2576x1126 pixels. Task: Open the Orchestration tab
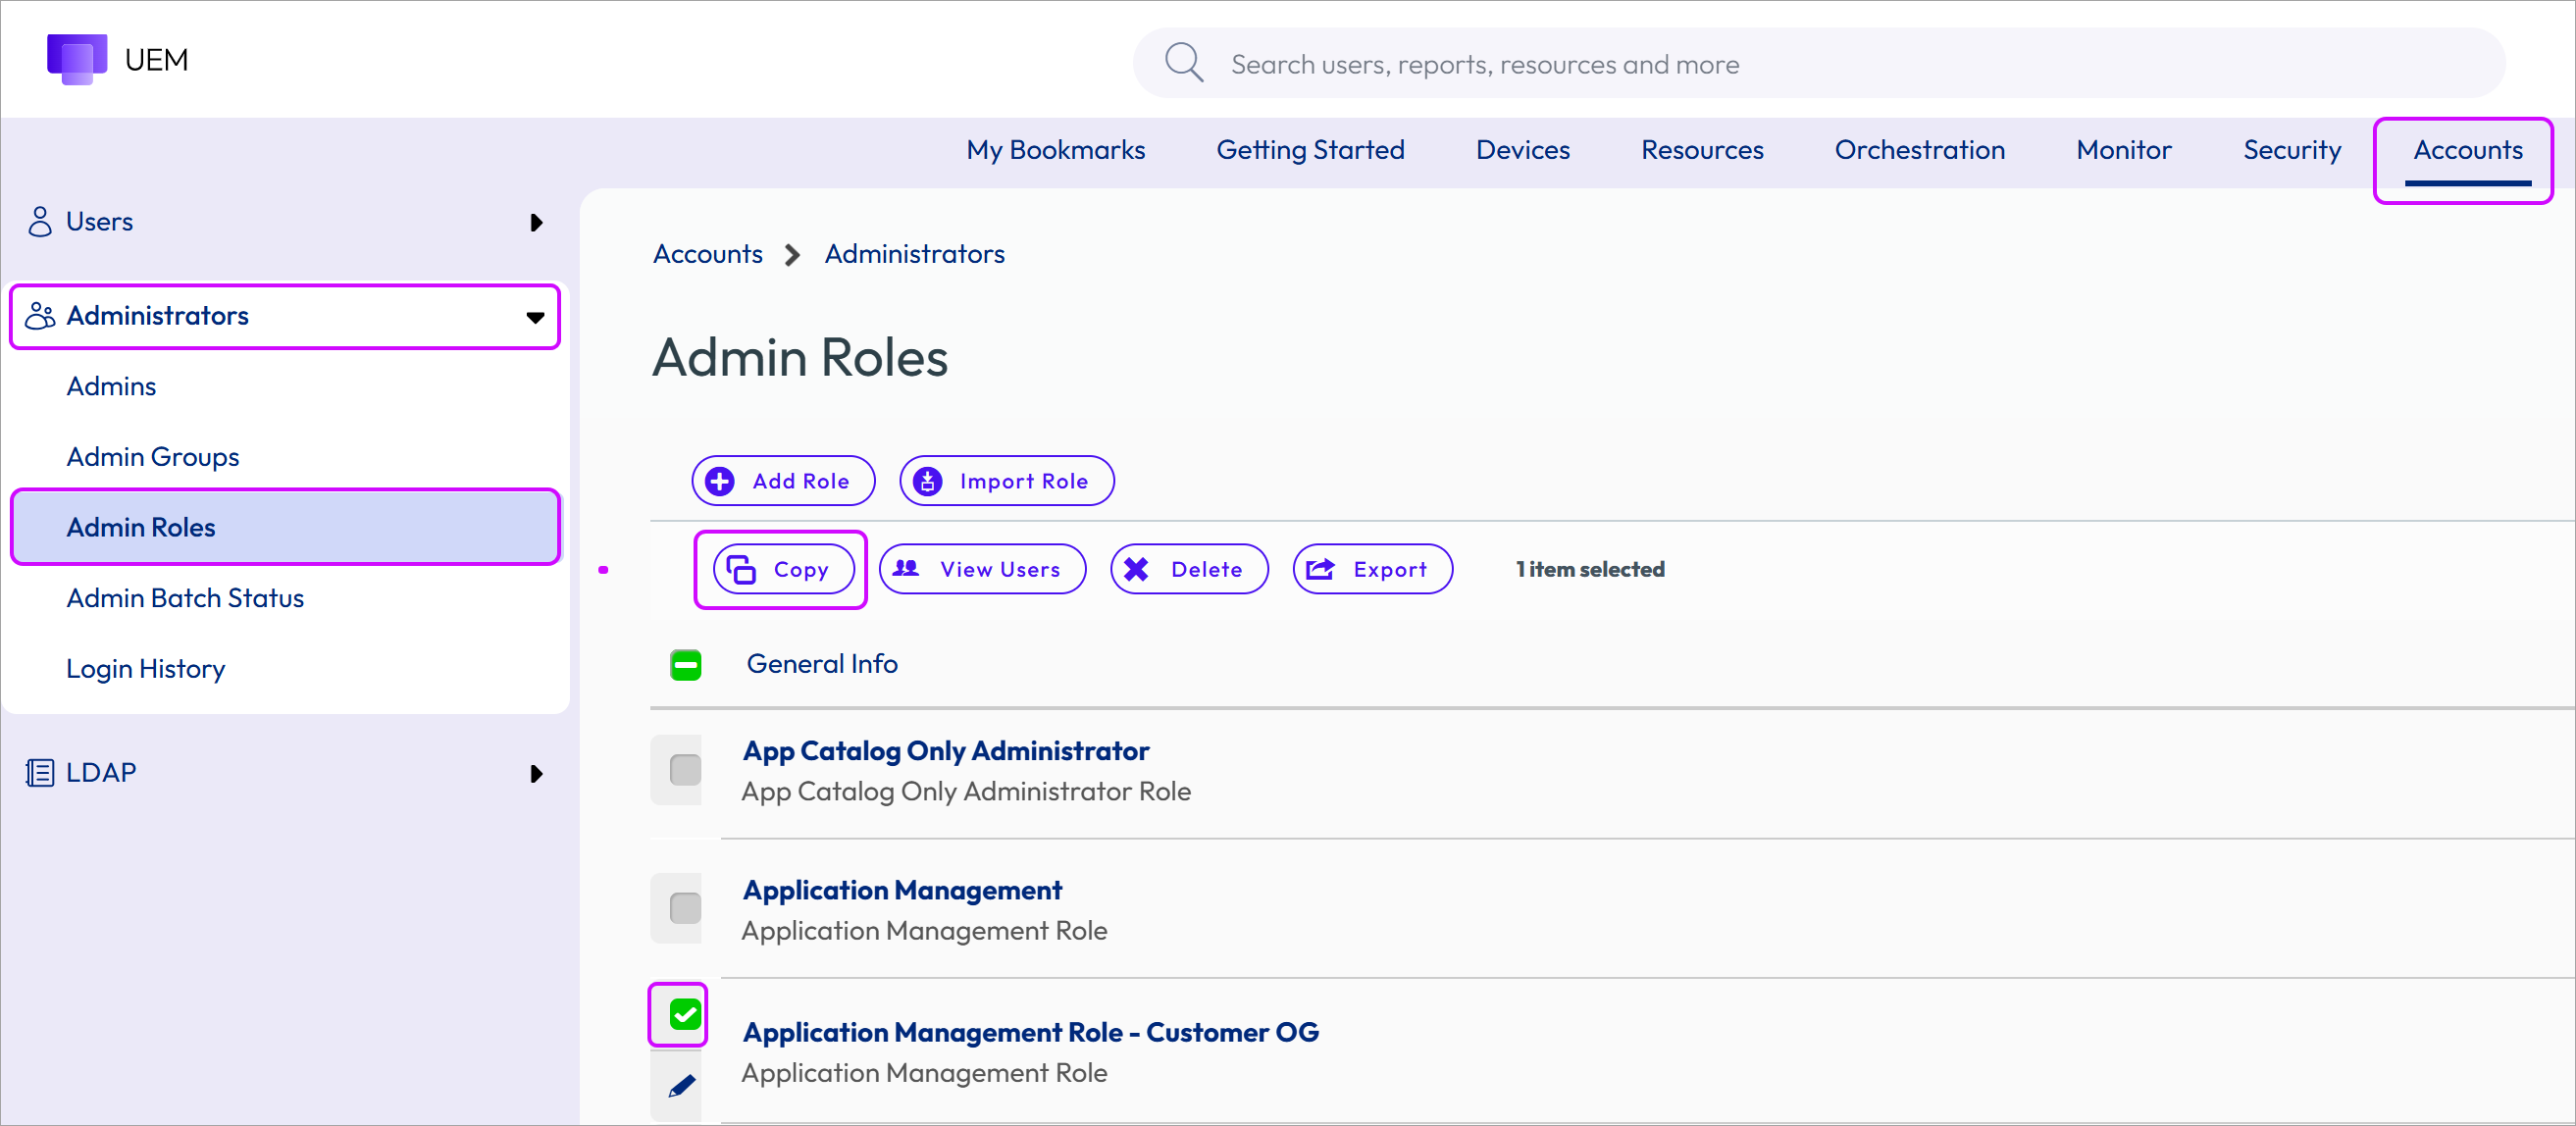tap(1919, 150)
